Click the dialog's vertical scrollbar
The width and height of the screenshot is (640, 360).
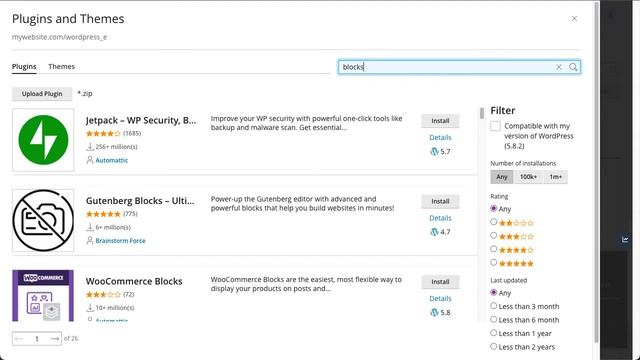click(596, 171)
